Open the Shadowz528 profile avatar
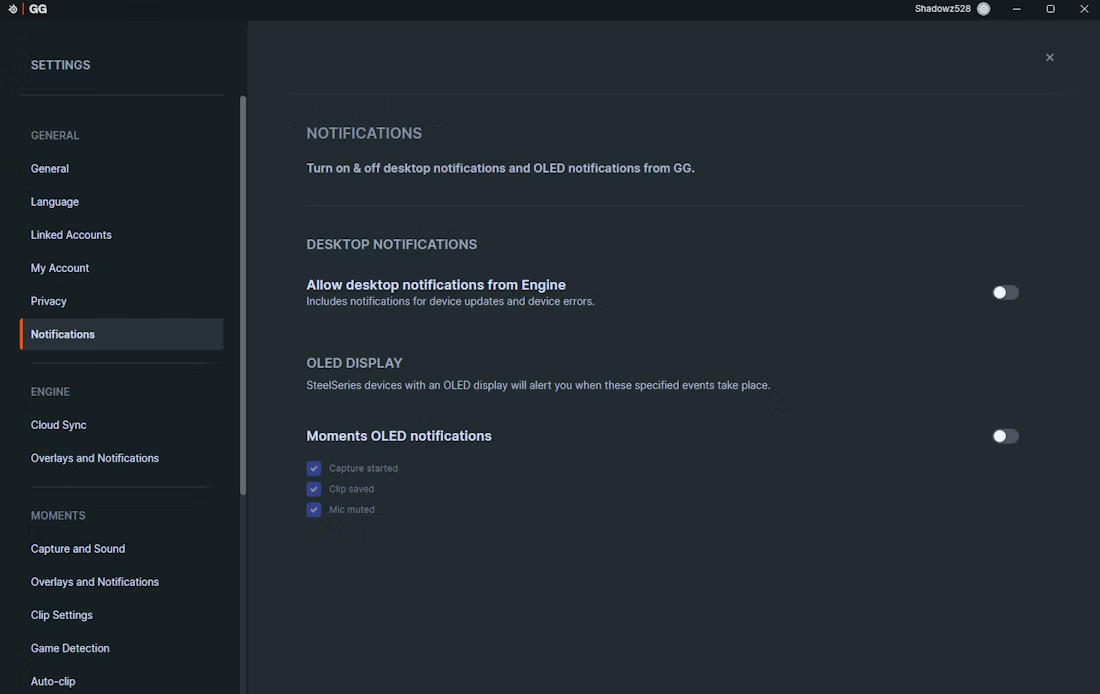 coord(984,9)
